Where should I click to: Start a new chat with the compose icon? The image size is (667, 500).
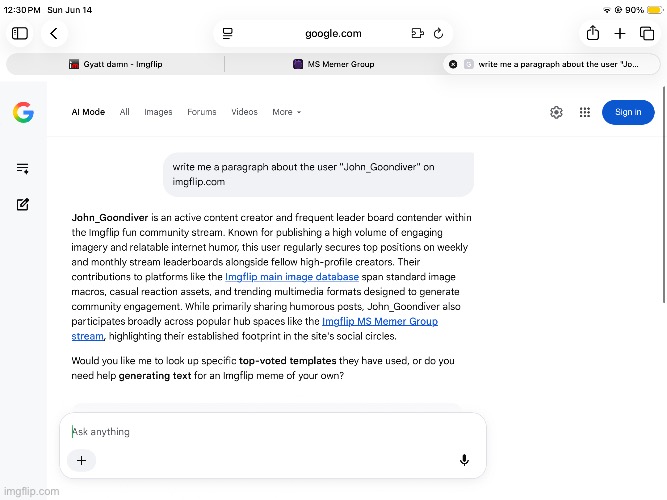tap(23, 204)
